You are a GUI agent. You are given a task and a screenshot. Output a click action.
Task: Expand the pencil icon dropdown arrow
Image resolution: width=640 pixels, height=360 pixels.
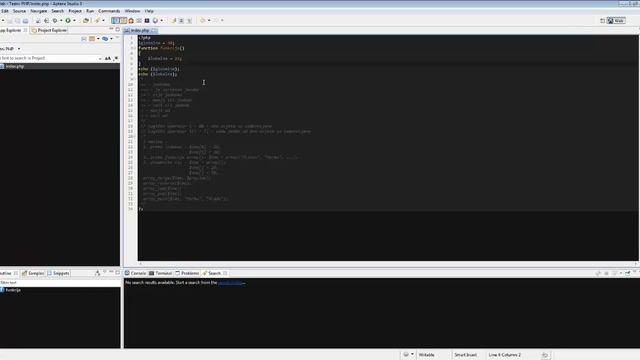click(x=103, y=20)
